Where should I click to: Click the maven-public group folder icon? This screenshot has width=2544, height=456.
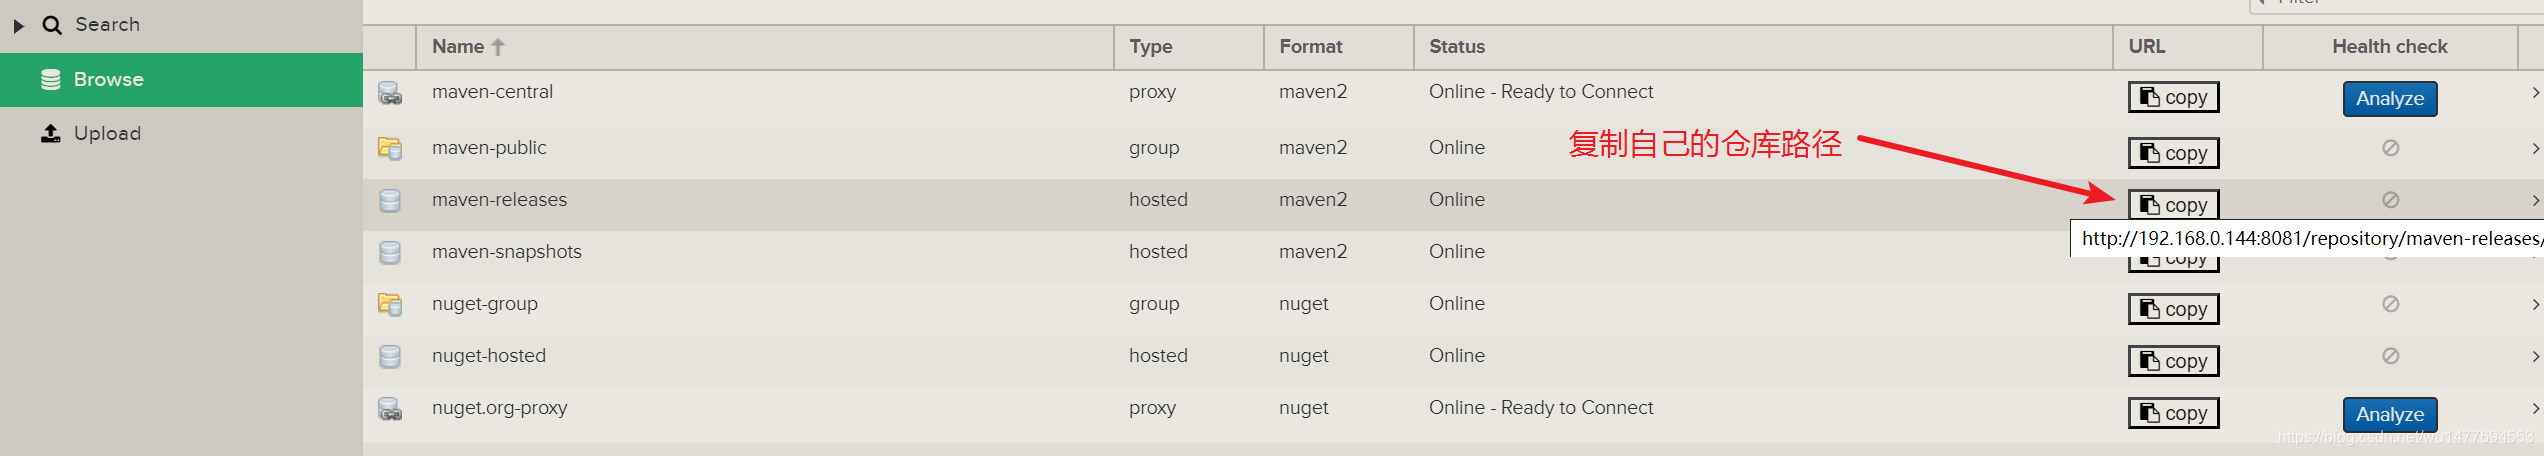click(x=390, y=149)
